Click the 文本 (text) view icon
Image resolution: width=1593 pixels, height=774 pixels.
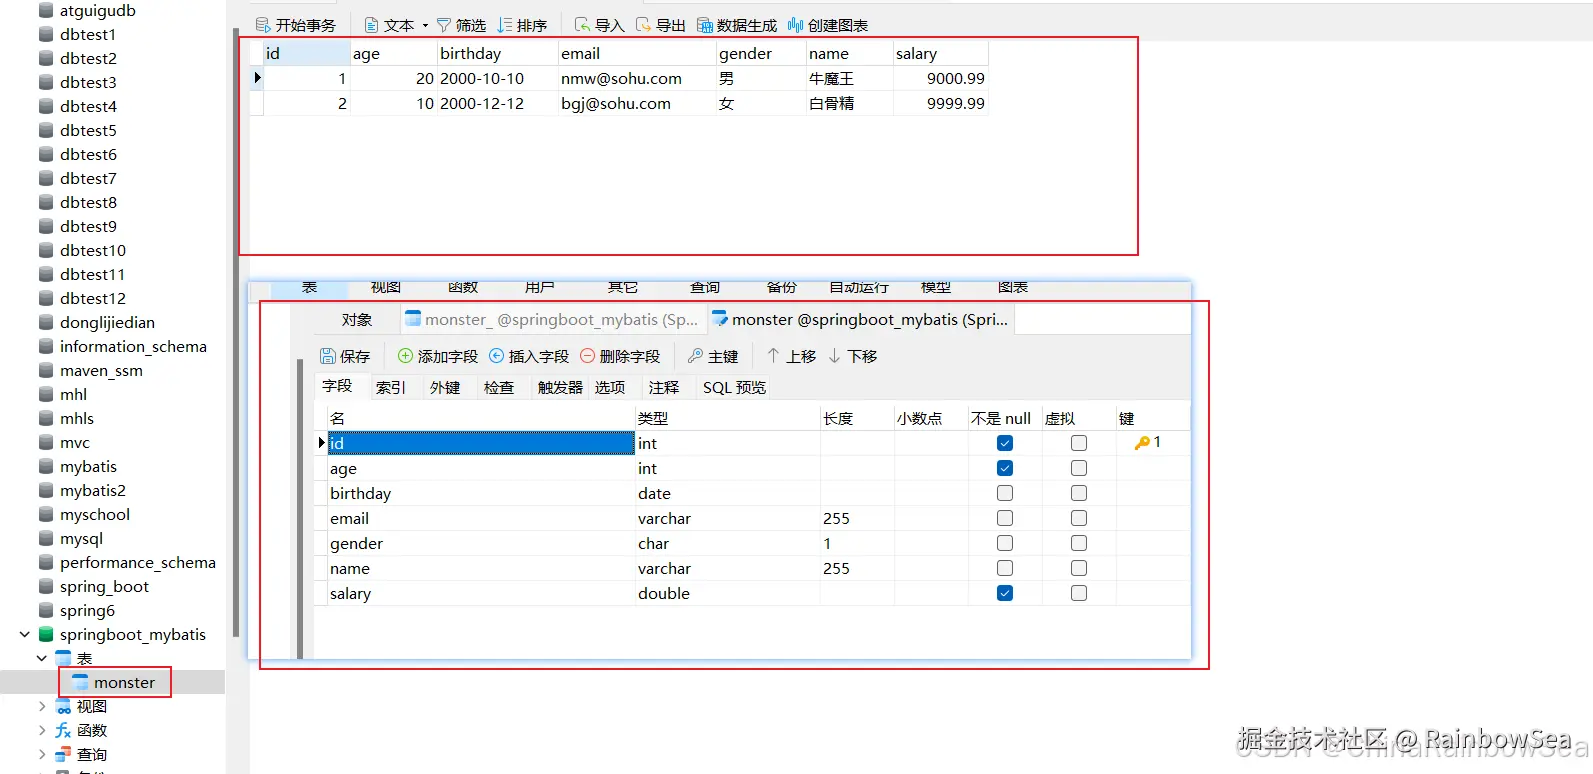pos(371,25)
